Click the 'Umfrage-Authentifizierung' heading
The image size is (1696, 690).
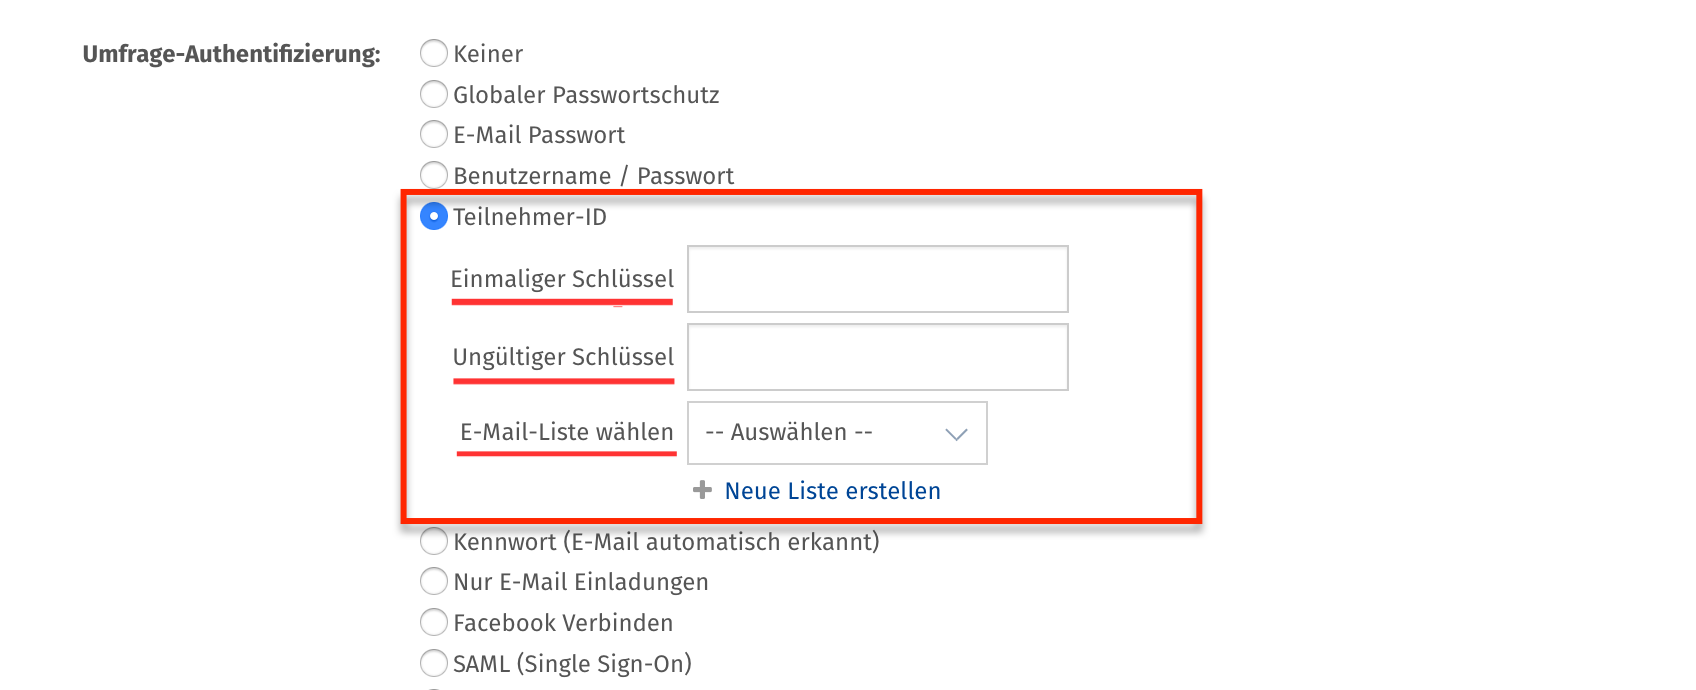[230, 54]
